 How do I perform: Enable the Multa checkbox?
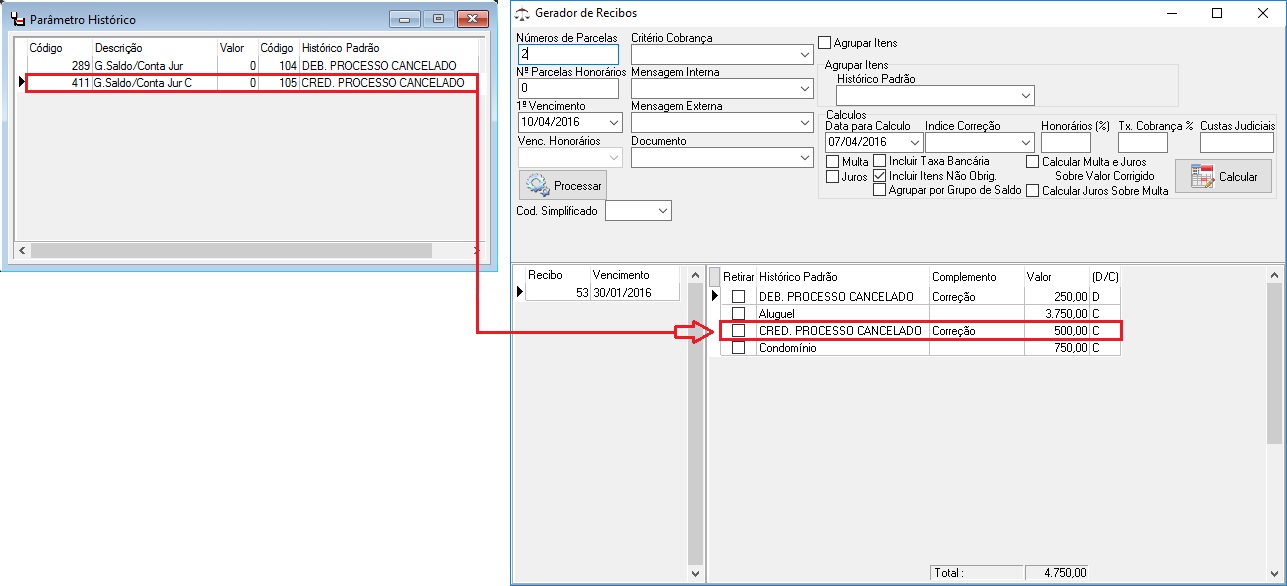coord(832,162)
